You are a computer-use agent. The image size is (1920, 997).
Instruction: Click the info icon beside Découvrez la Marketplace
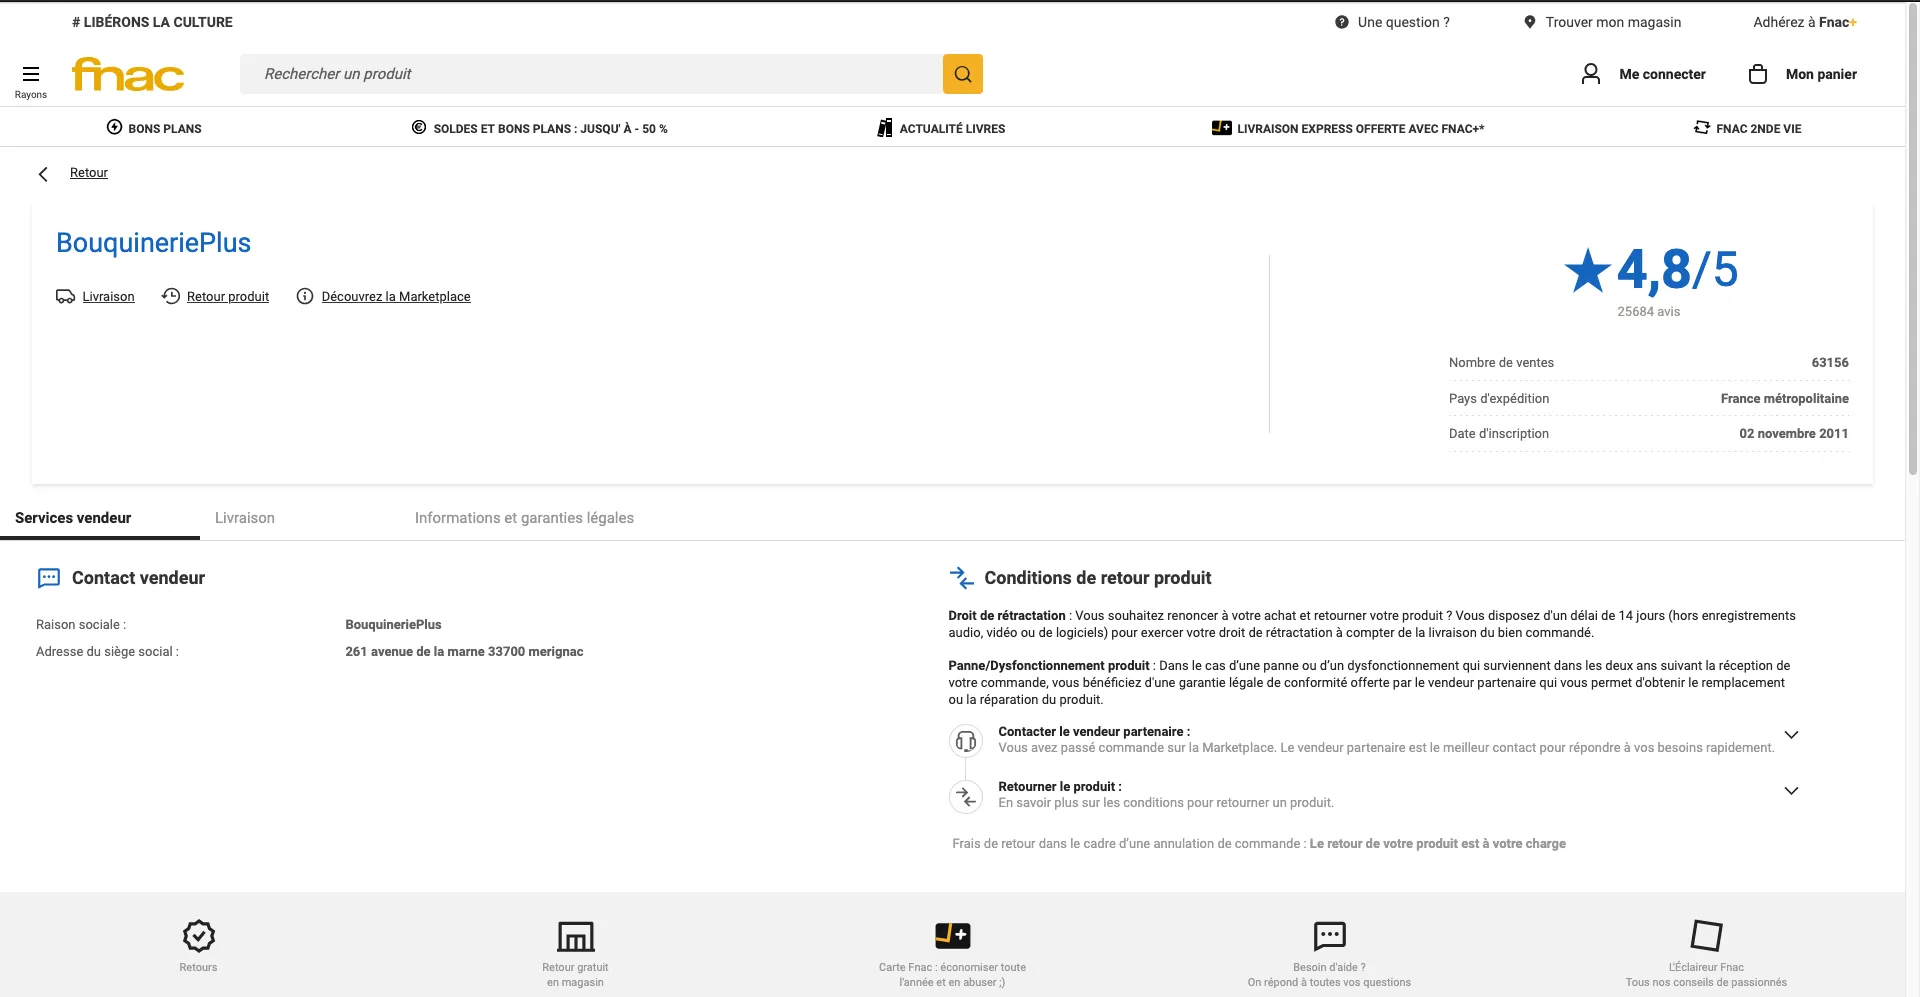(x=305, y=296)
